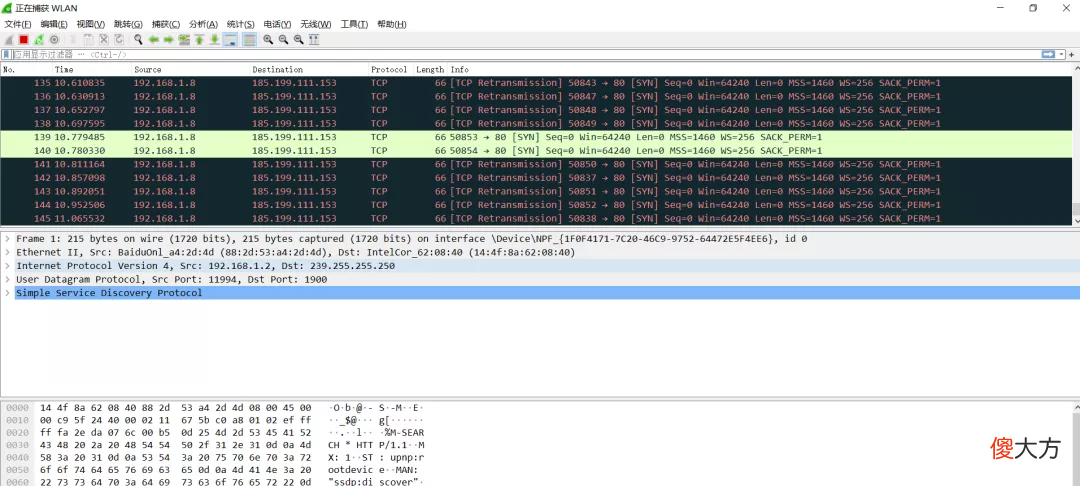Restart the current capture
1080x486 pixels.
point(39,40)
